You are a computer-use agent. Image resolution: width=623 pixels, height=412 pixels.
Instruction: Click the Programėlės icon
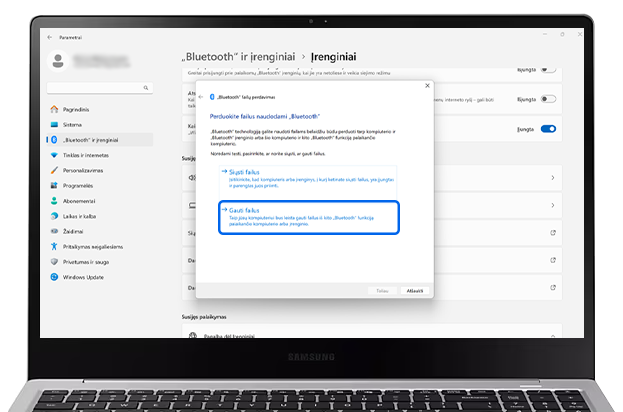[x=55, y=185]
